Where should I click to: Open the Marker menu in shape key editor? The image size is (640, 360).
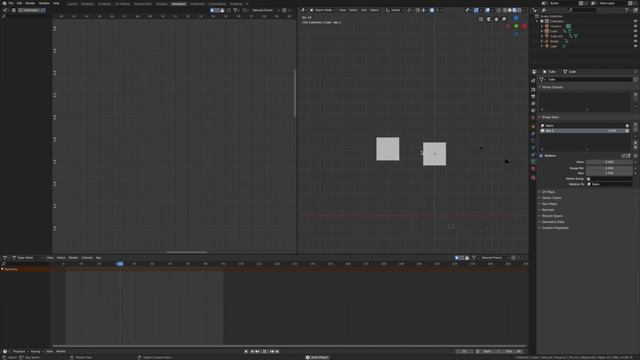[x=73, y=258]
